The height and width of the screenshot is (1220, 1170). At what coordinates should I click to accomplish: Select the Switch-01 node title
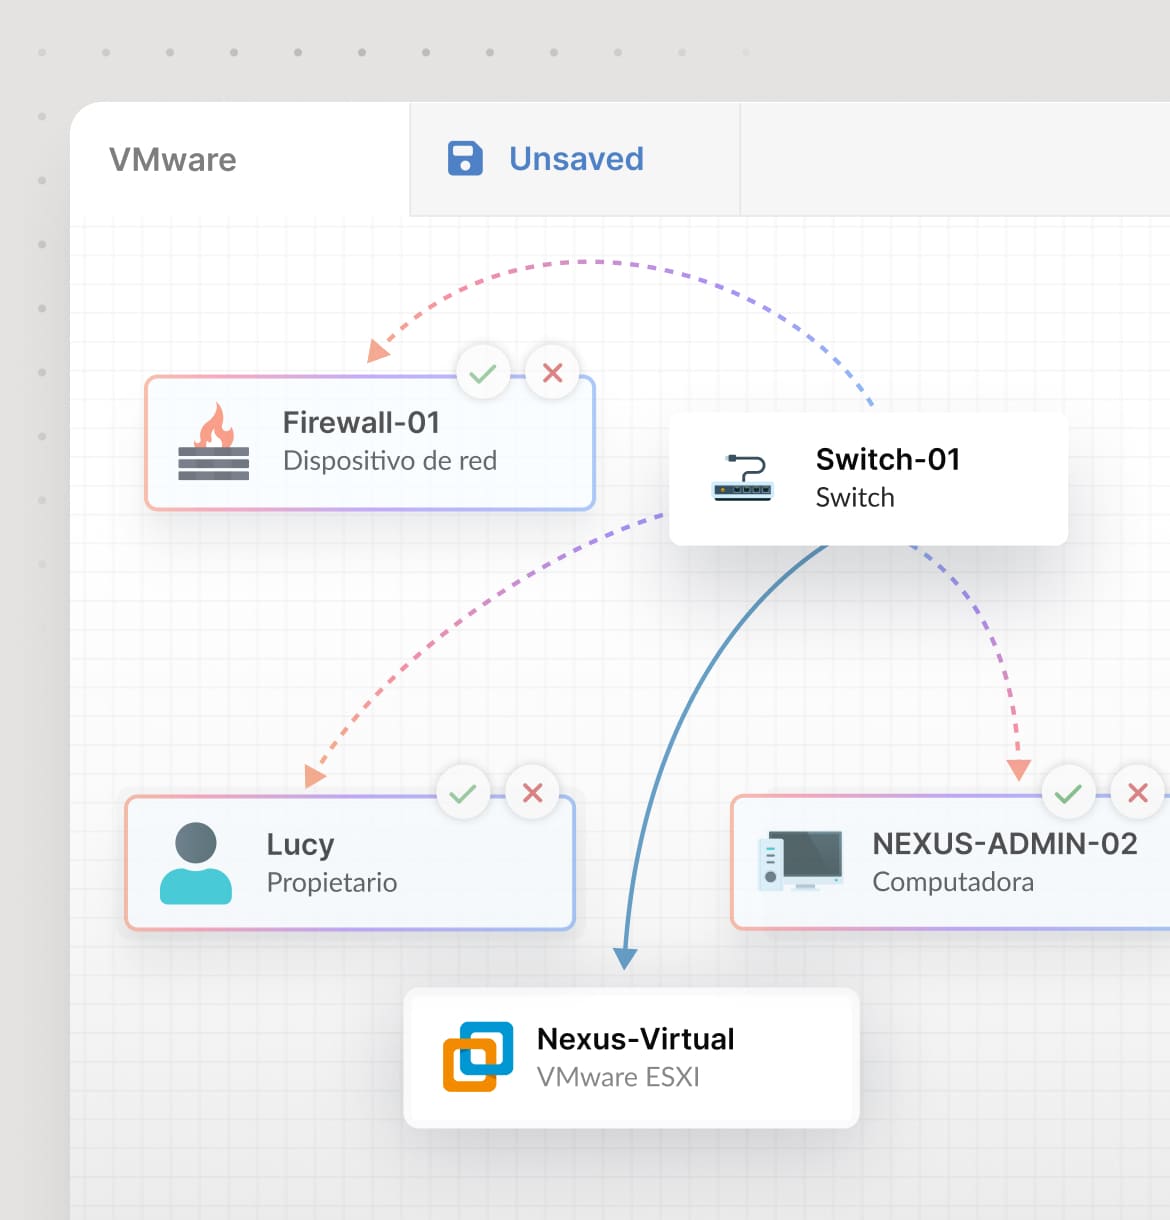[888, 459]
